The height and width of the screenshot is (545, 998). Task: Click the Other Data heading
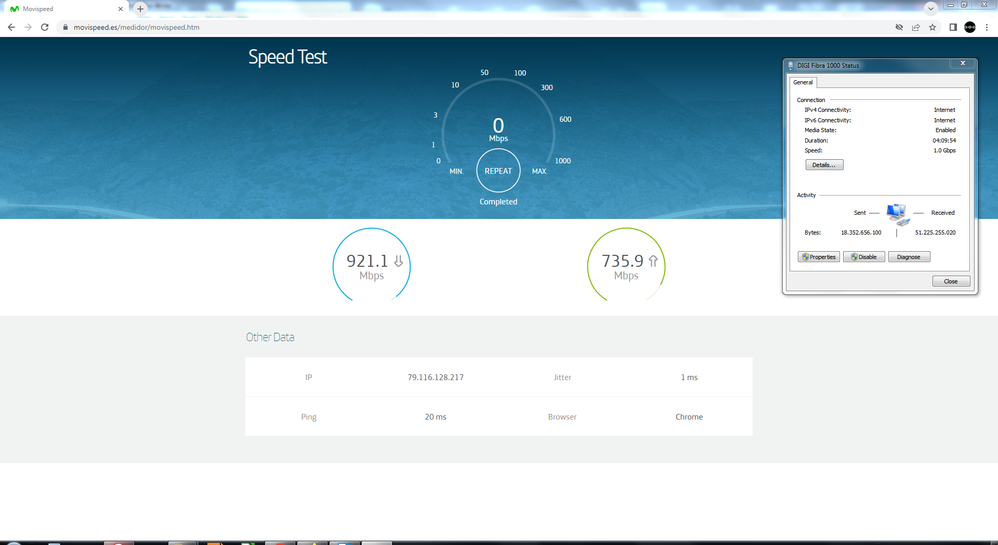(x=270, y=337)
